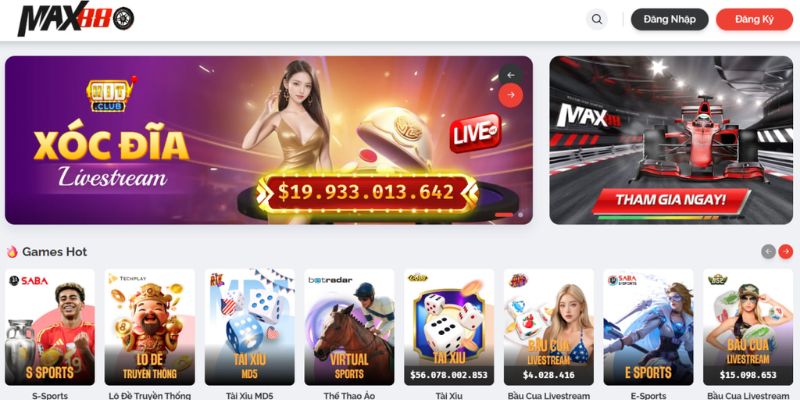Advance banner with red right arrow

[511, 95]
